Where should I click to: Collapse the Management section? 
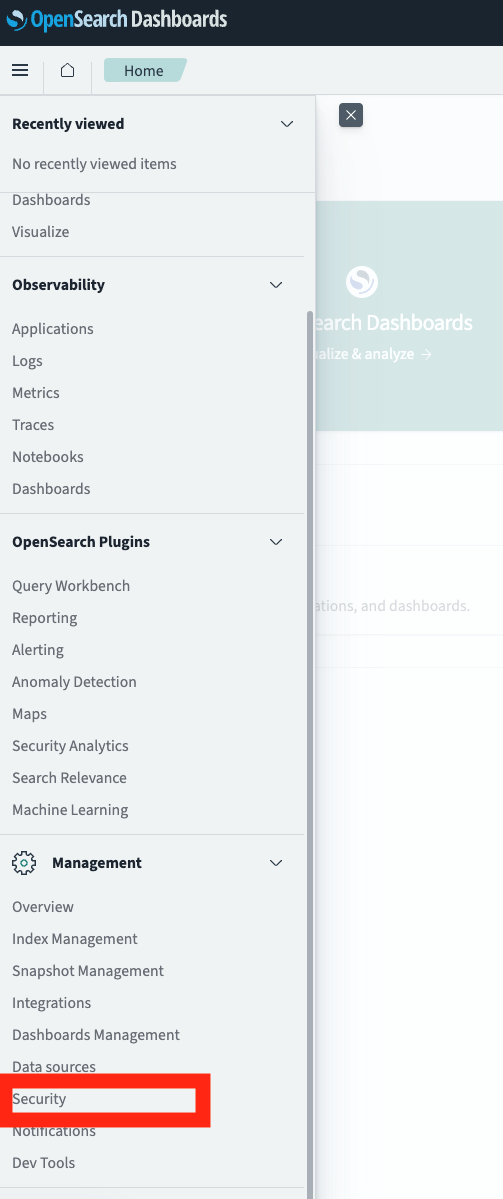click(276, 863)
